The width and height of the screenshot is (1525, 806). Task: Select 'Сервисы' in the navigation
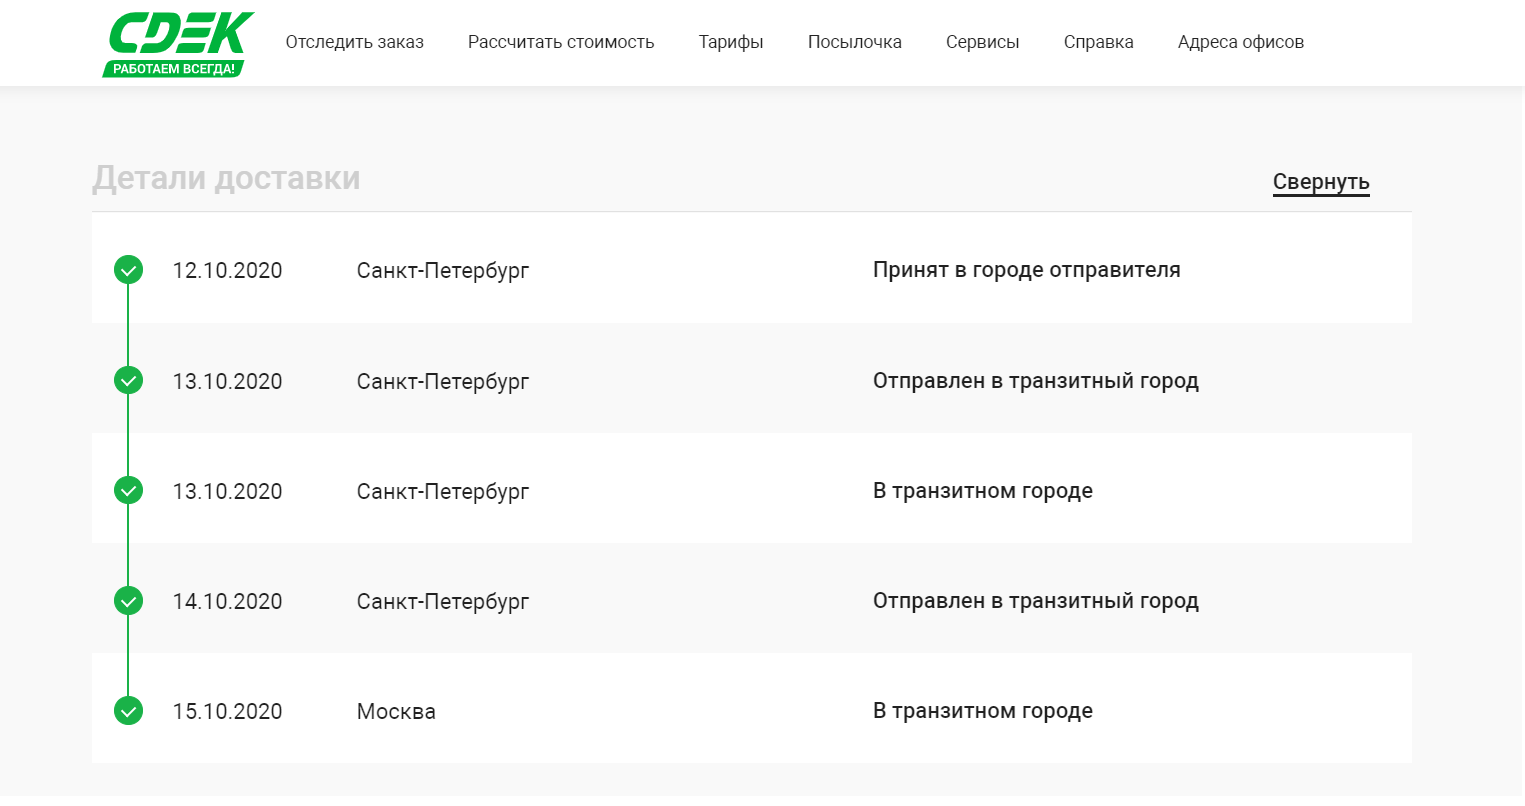982,42
